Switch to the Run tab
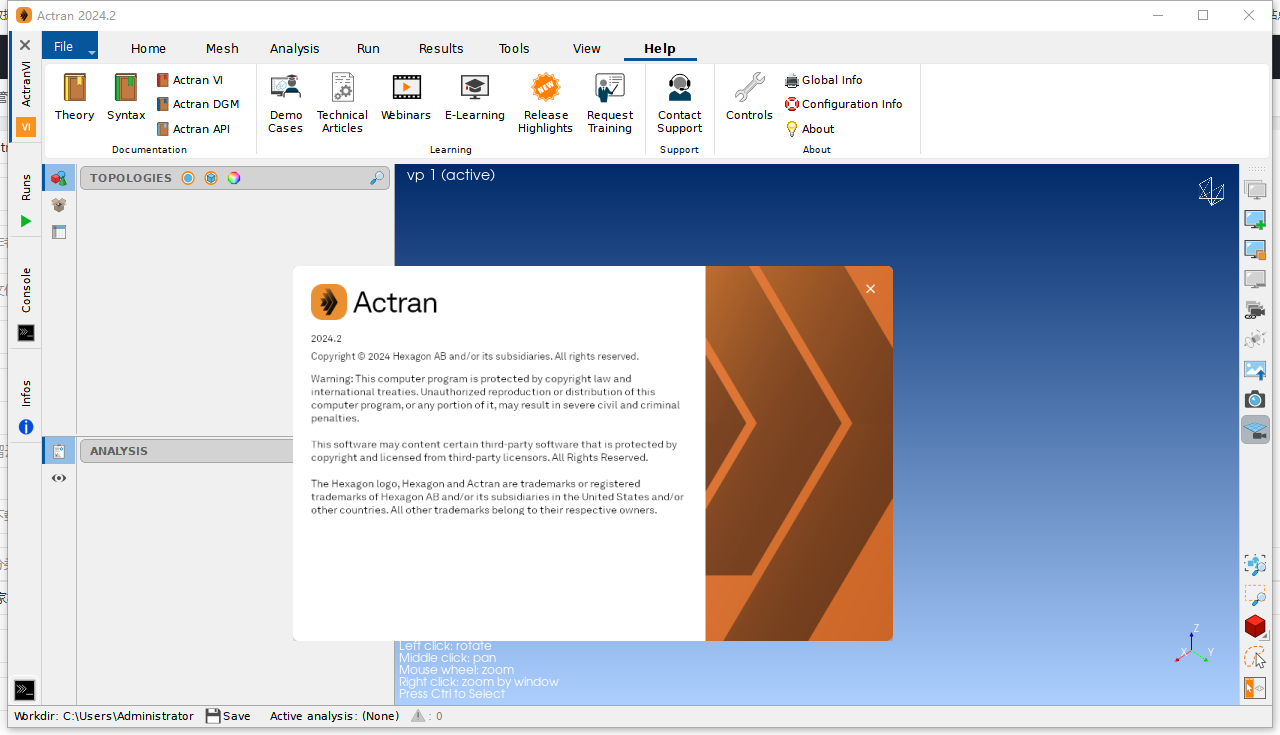The image size is (1280, 735). 368,48
